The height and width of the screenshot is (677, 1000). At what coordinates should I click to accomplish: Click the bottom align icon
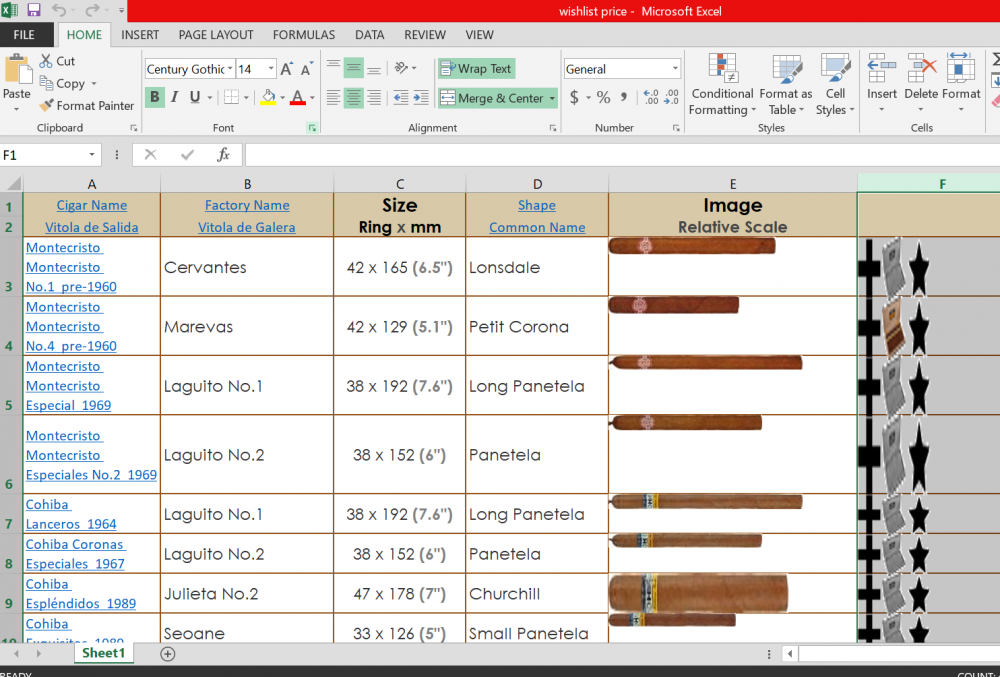374,68
